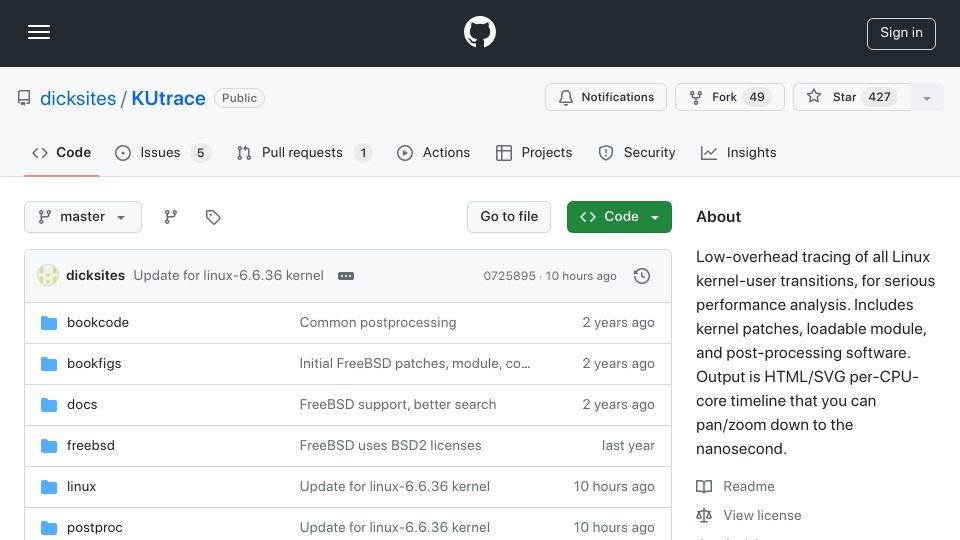The image size is (960, 540).
Task: Click the Issues count badge 5
Action: click(x=200, y=153)
